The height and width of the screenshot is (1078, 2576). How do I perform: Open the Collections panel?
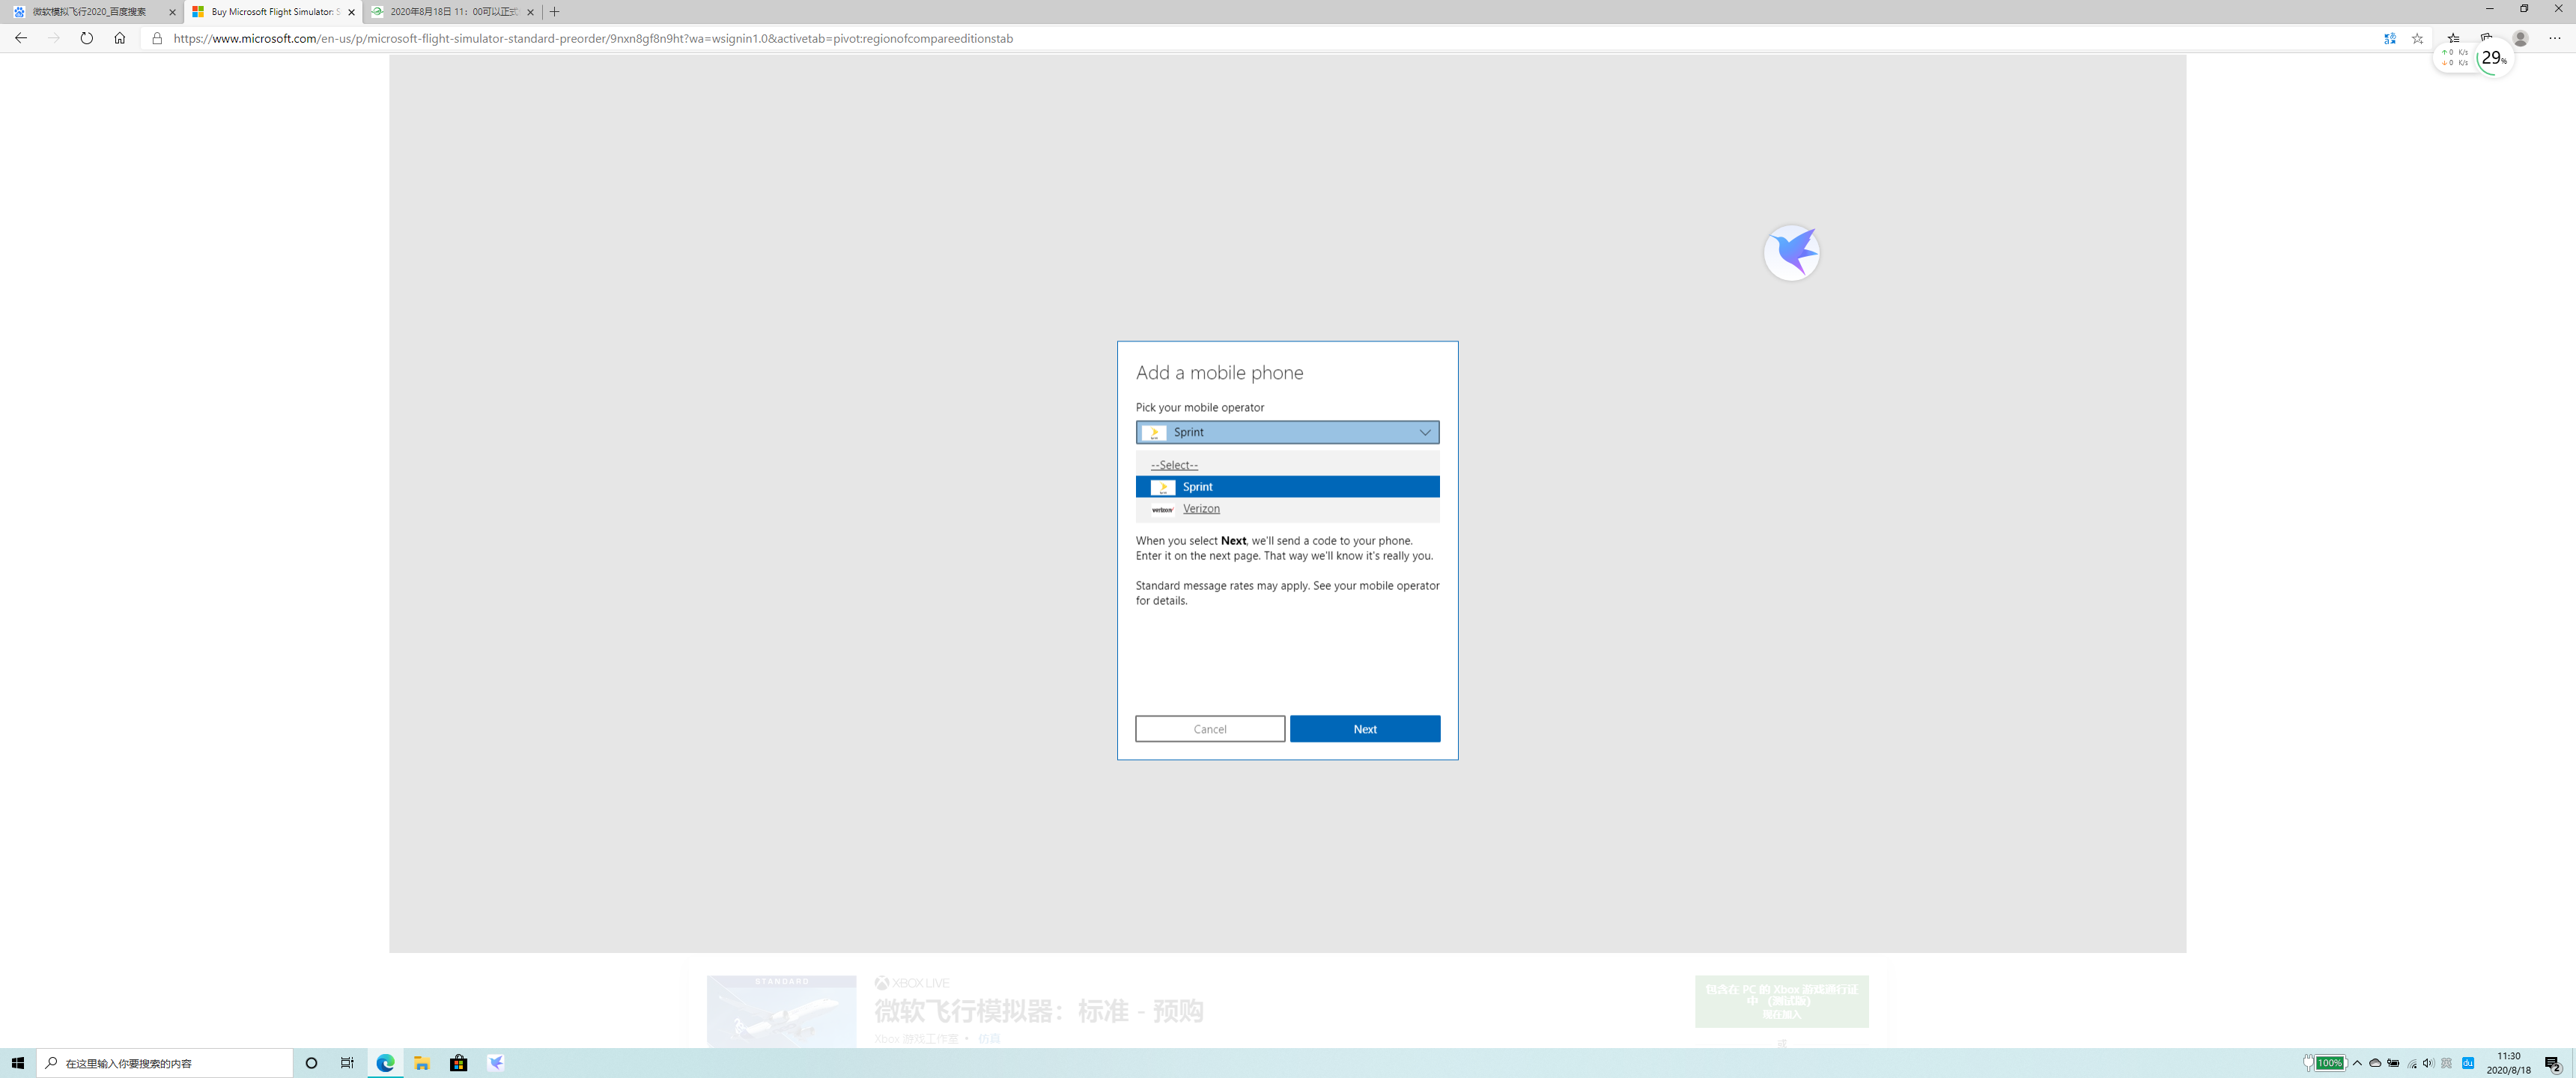click(2486, 36)
